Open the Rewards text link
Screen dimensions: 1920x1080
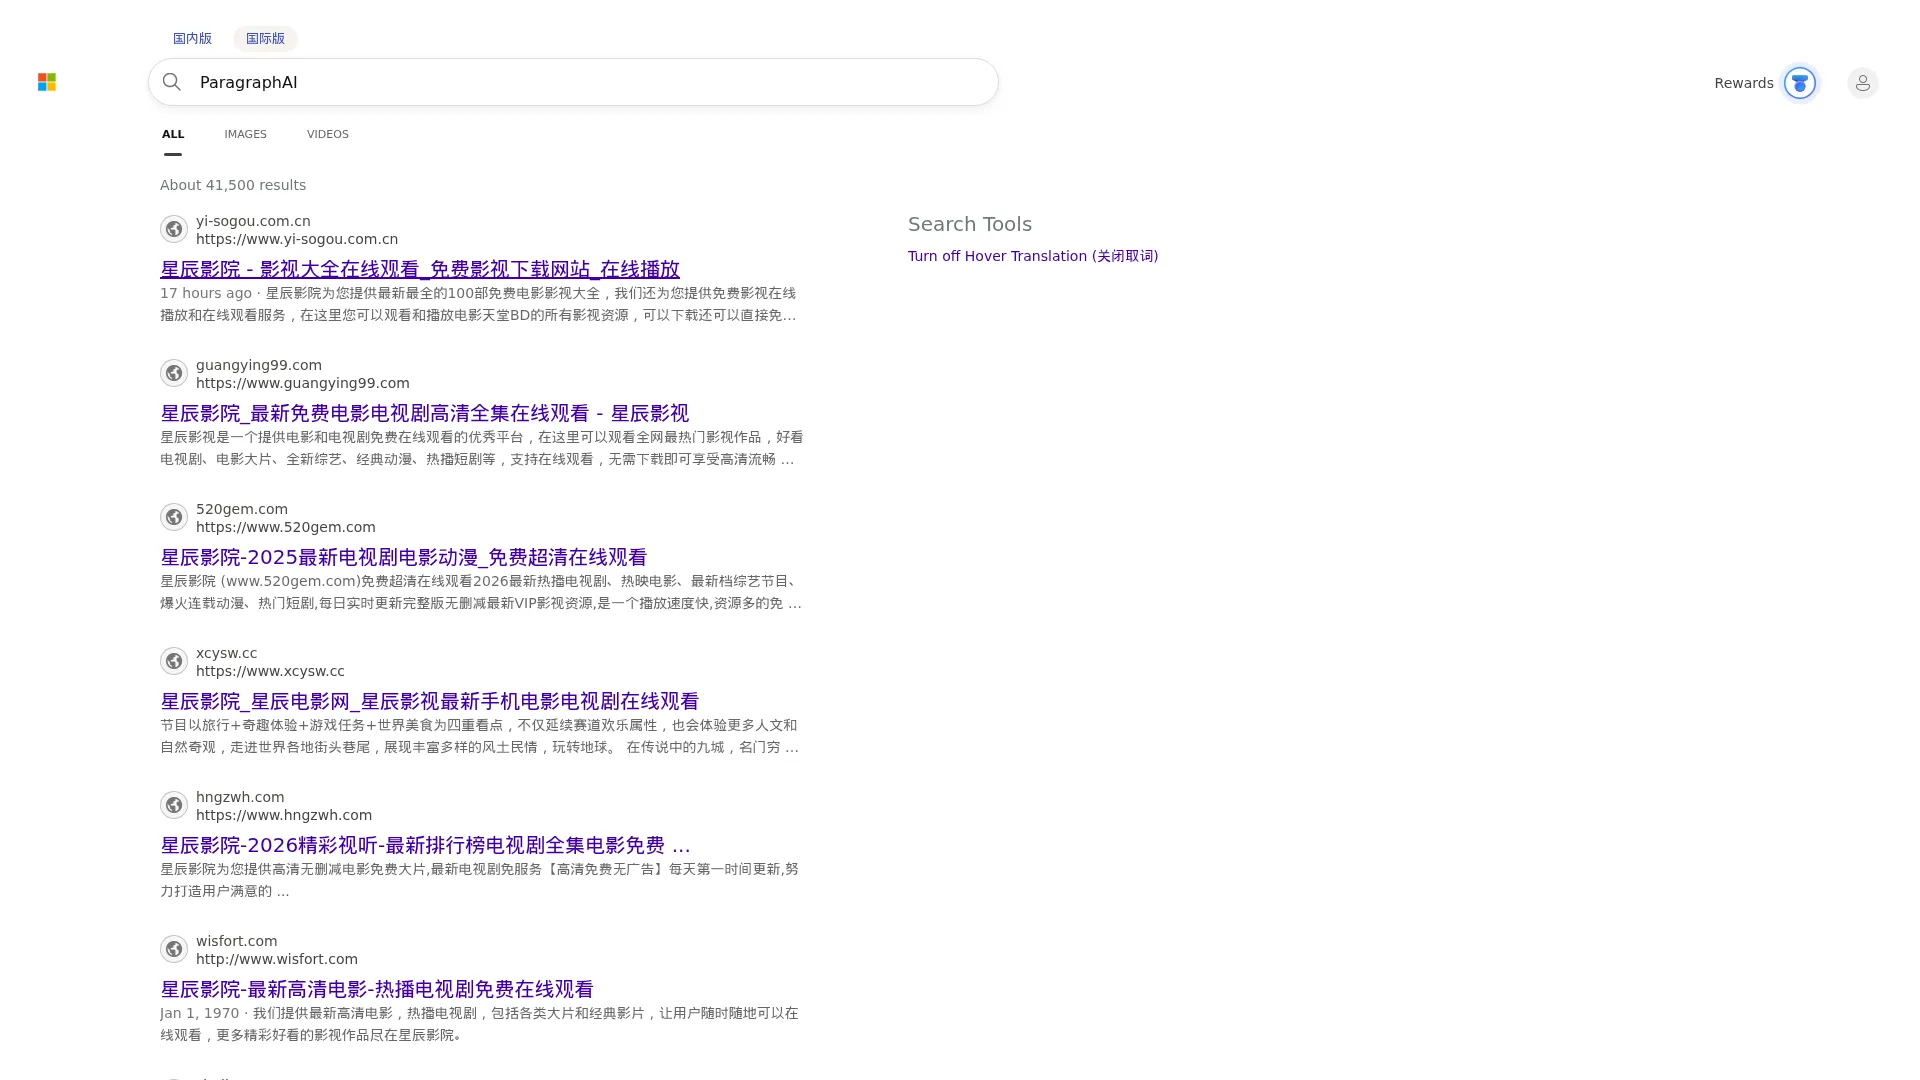click(x=1743, y=83)
